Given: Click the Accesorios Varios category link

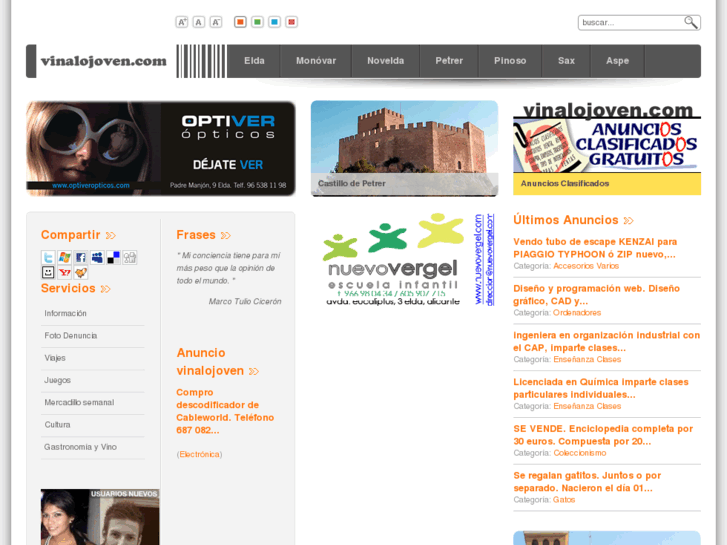Looking at the screenshot, I should [x=586, y=266].
